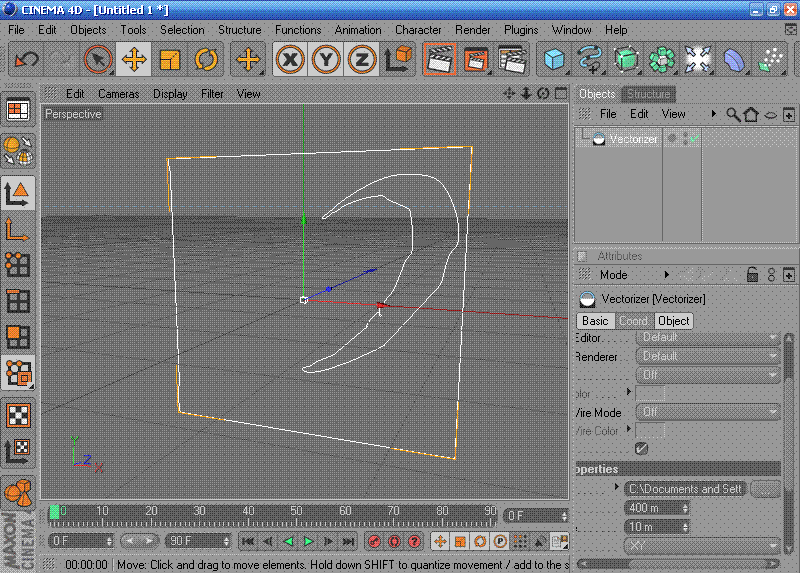Image resolution: width=800 pixels, height=573 pixels.
Task: Activate the Rotate tool
Action: (206, 60)
